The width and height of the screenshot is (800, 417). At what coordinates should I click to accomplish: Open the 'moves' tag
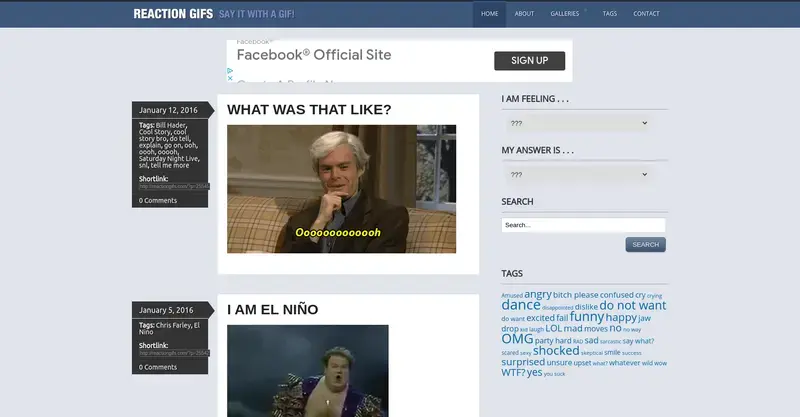(596, 329)
